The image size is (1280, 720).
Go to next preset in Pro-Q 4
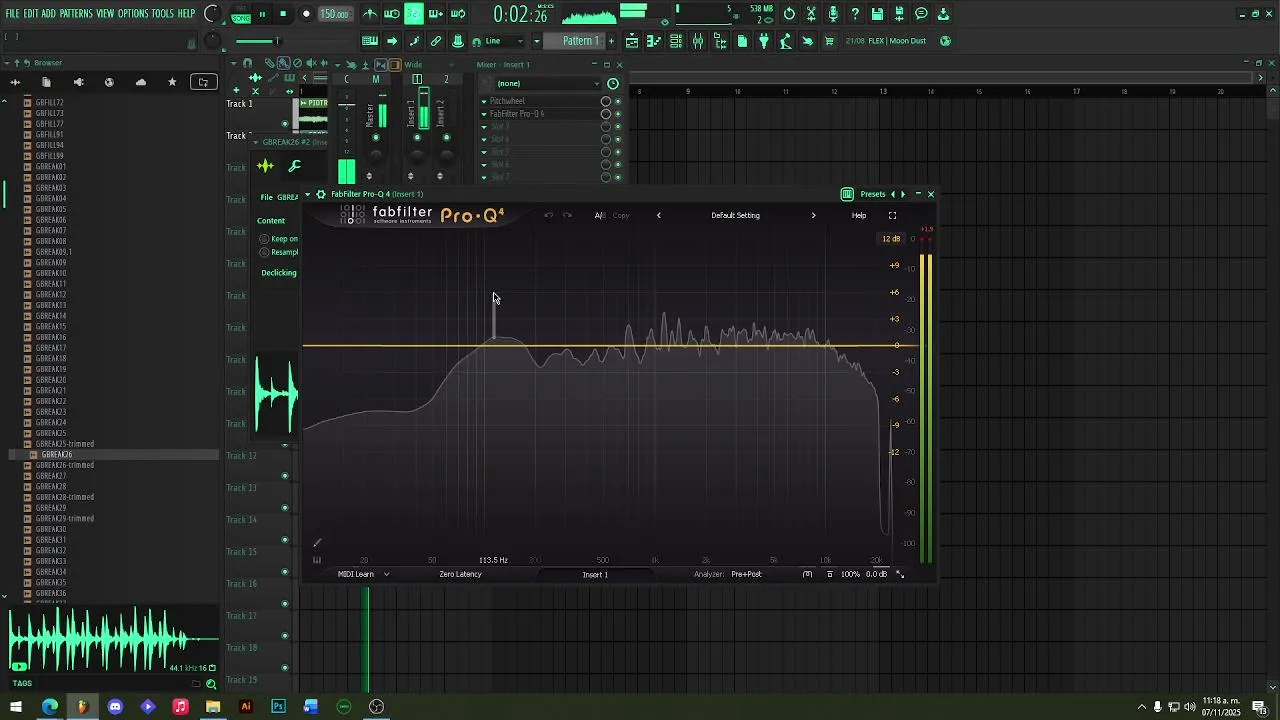click(x=813, y=215)
